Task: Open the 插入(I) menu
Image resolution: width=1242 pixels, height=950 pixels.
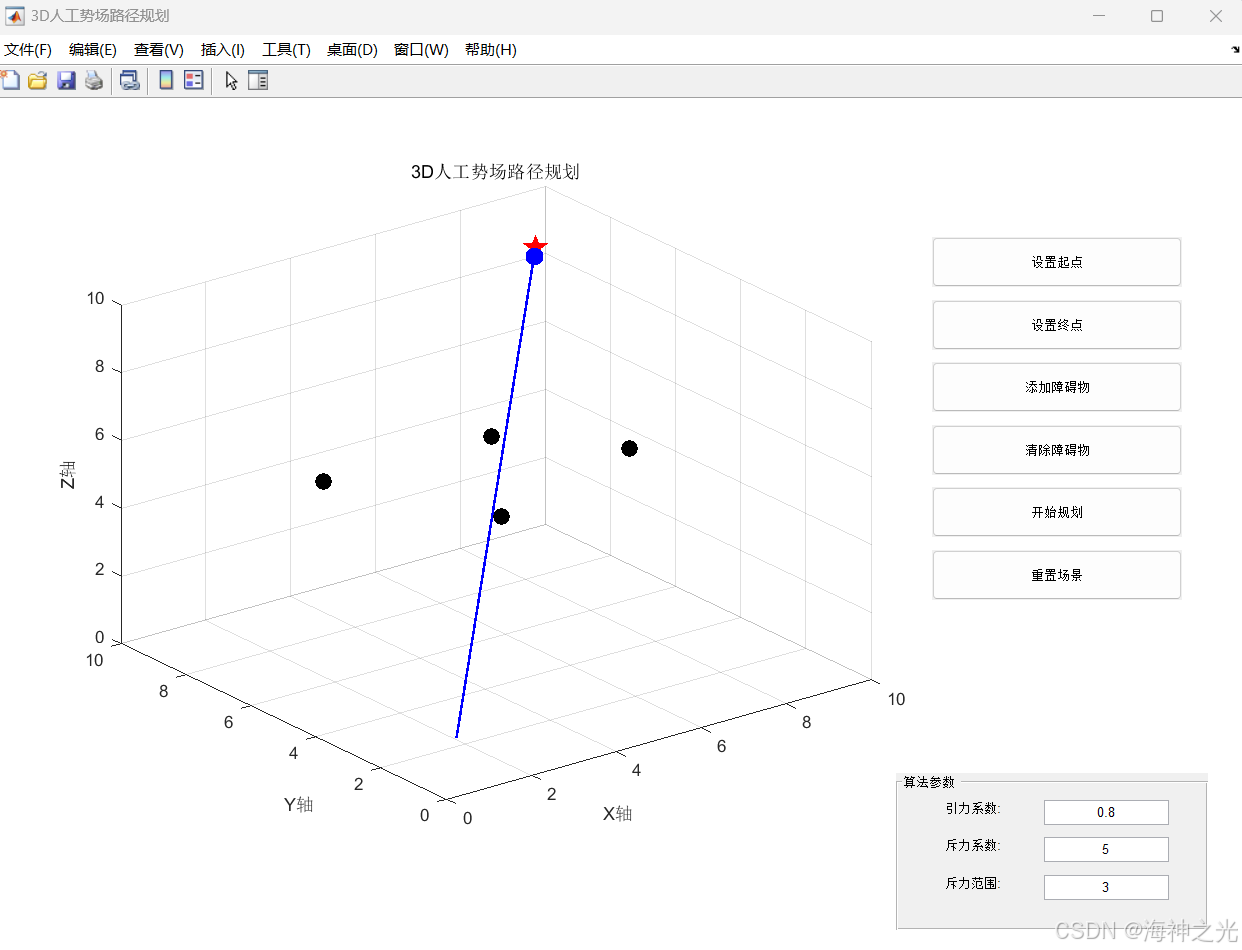Action: click(x=223, y=50)
